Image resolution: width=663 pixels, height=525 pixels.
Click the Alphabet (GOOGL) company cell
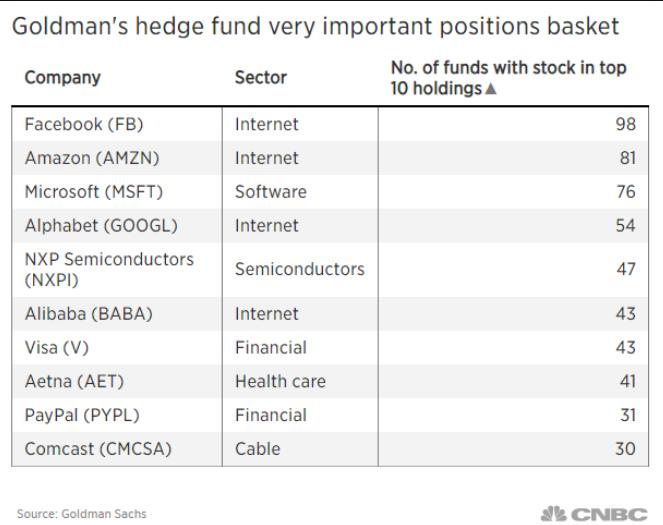117,226
